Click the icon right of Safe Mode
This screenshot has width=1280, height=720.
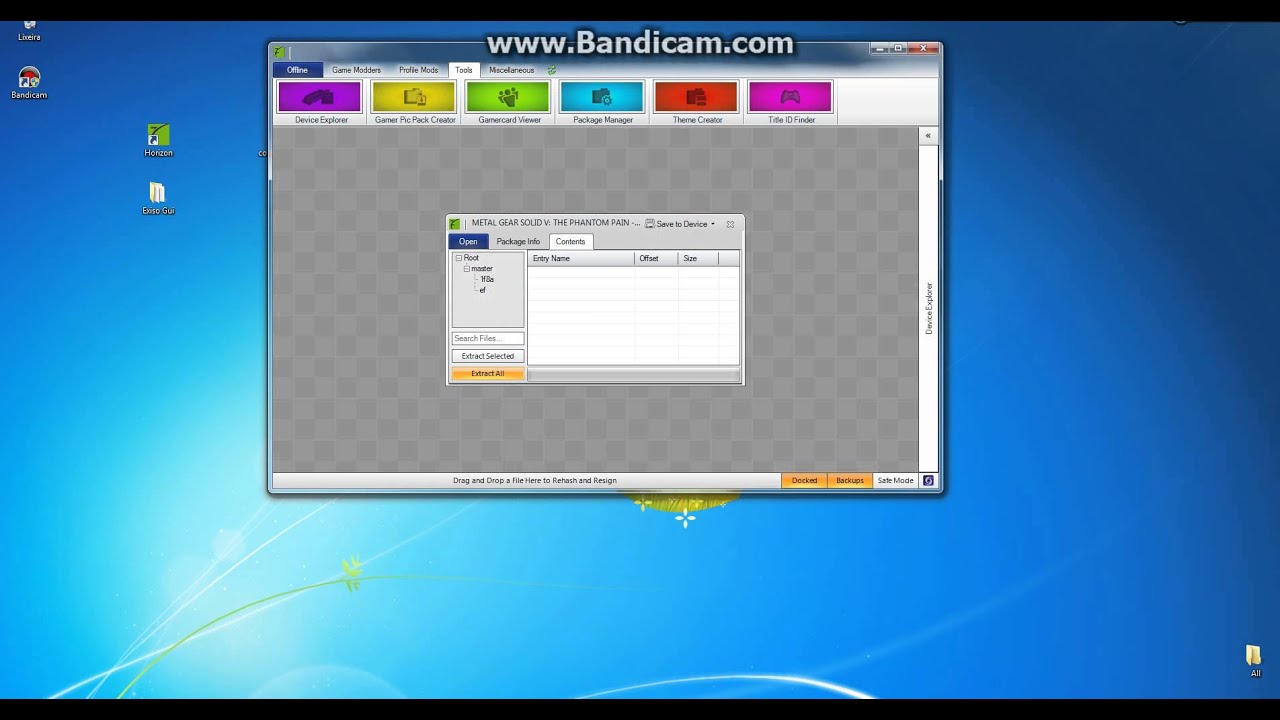(928, 481)
